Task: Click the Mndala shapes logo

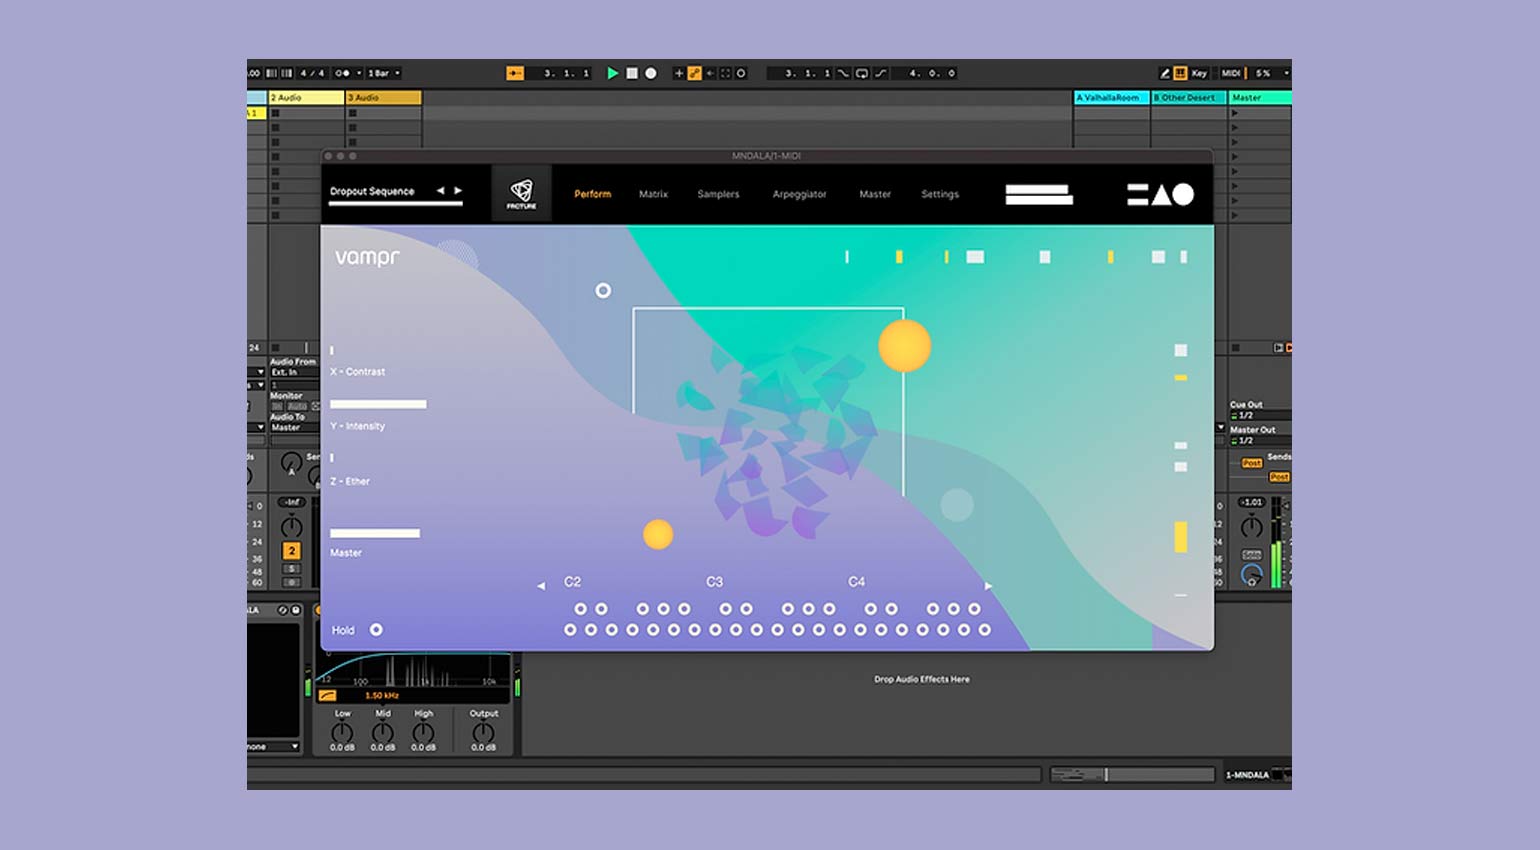Action: tap(1161, 194)
